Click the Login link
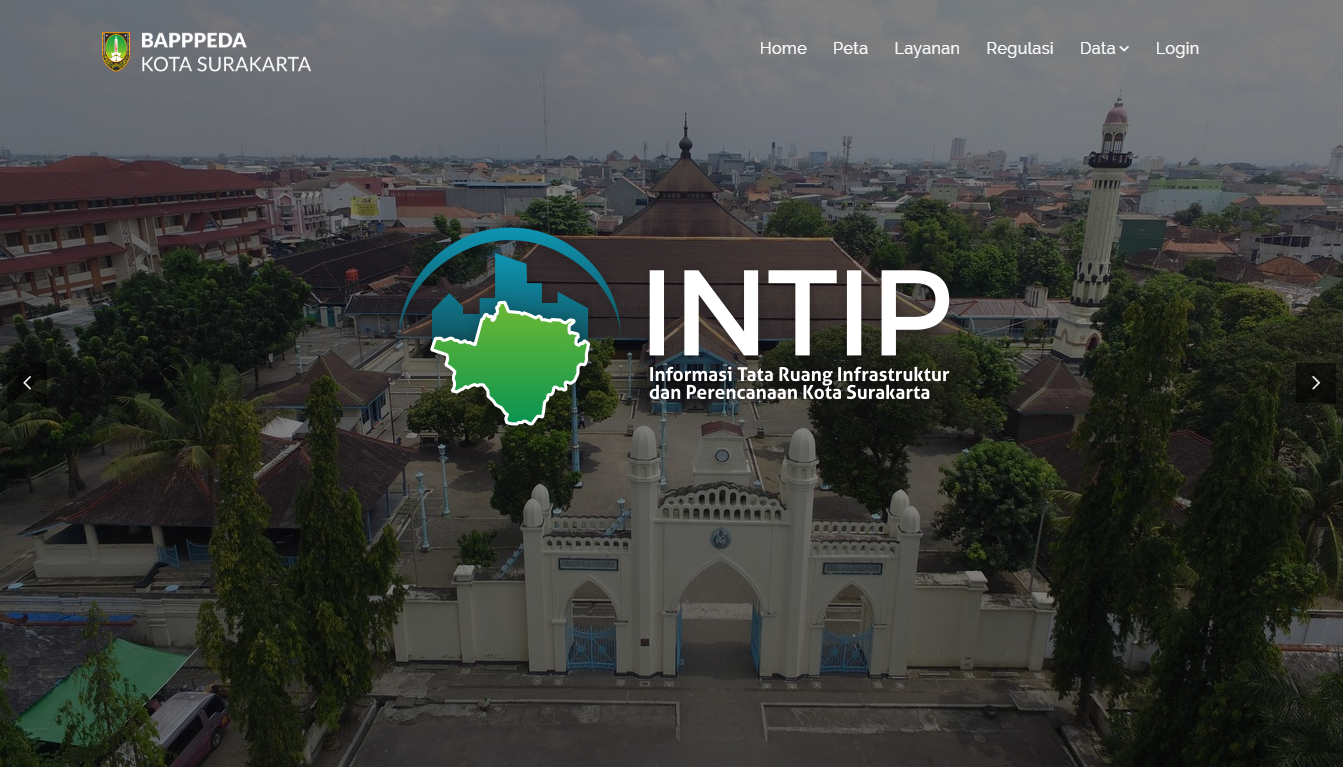1343x767 pixels. [x=1177, y=48]
